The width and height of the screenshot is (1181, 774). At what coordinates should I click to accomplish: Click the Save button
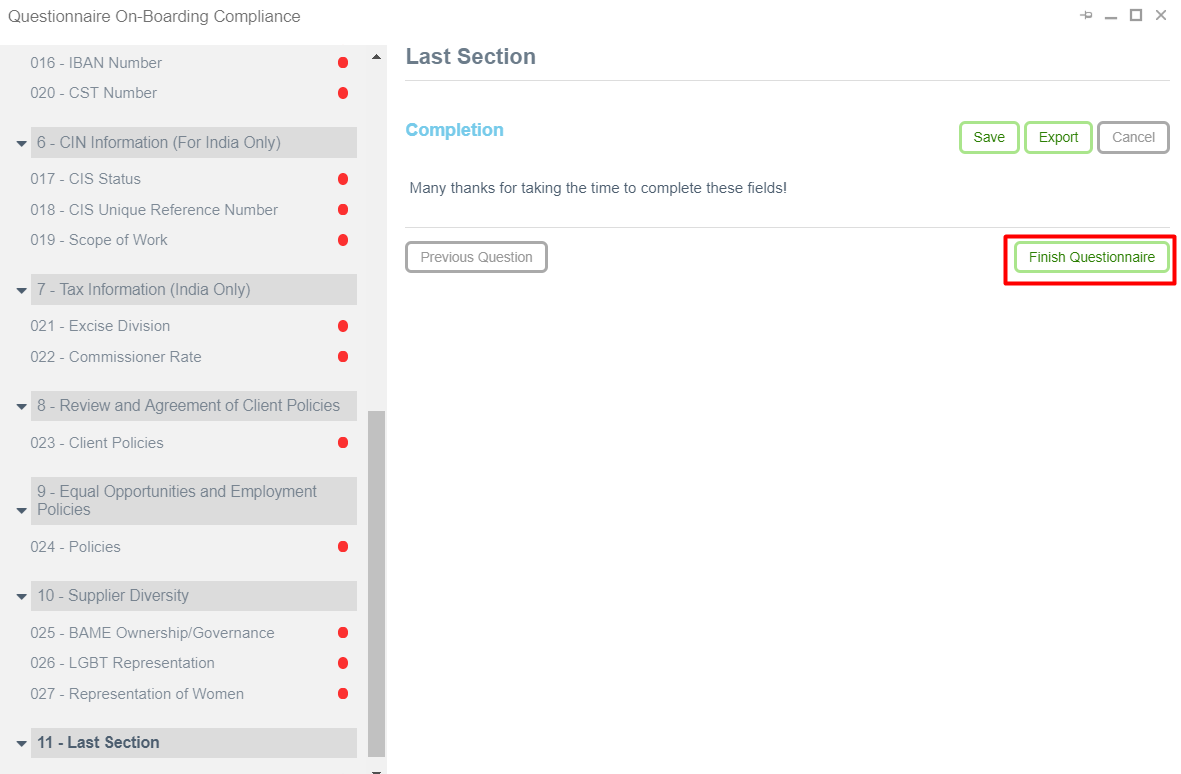tap(988, 137)
